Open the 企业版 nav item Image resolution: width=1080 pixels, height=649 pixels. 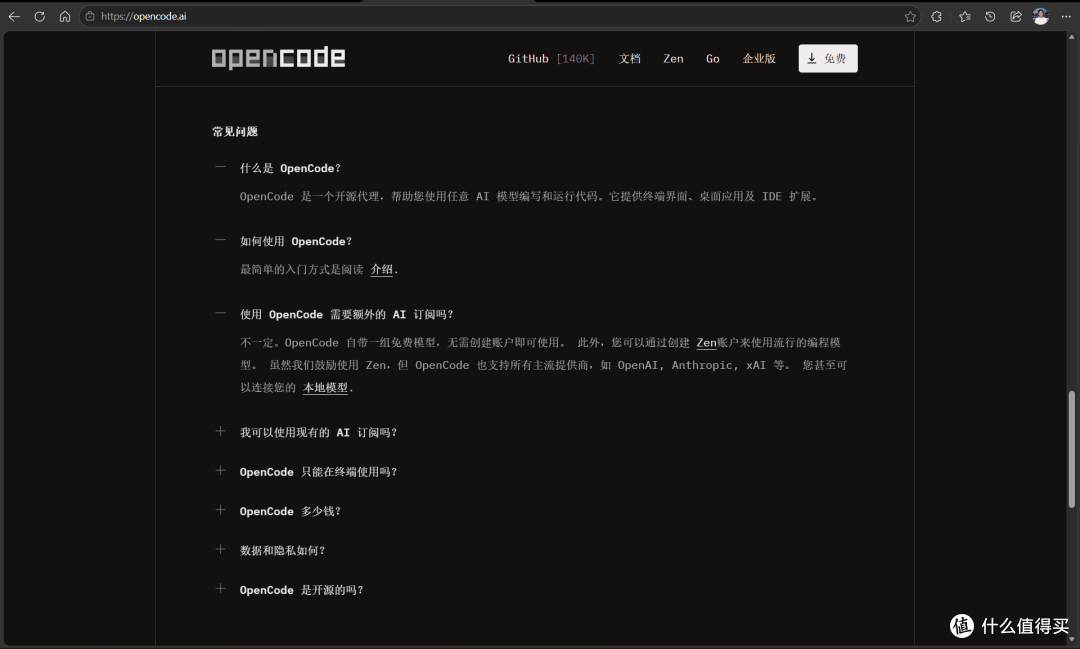(x=759, y=59)
